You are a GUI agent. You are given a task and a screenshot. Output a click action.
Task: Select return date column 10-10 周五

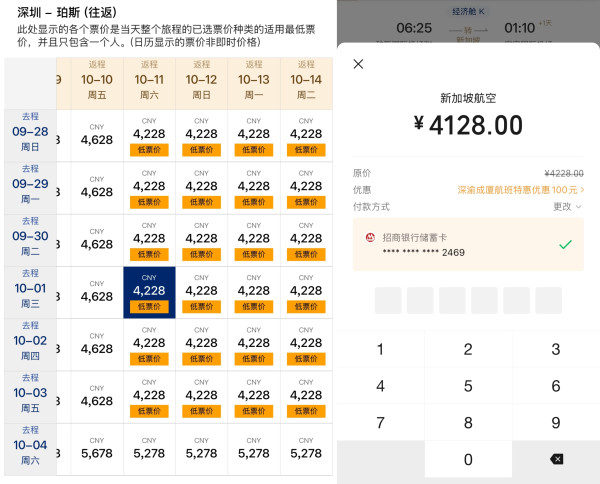pyautogui.click(x=97, y=83)
